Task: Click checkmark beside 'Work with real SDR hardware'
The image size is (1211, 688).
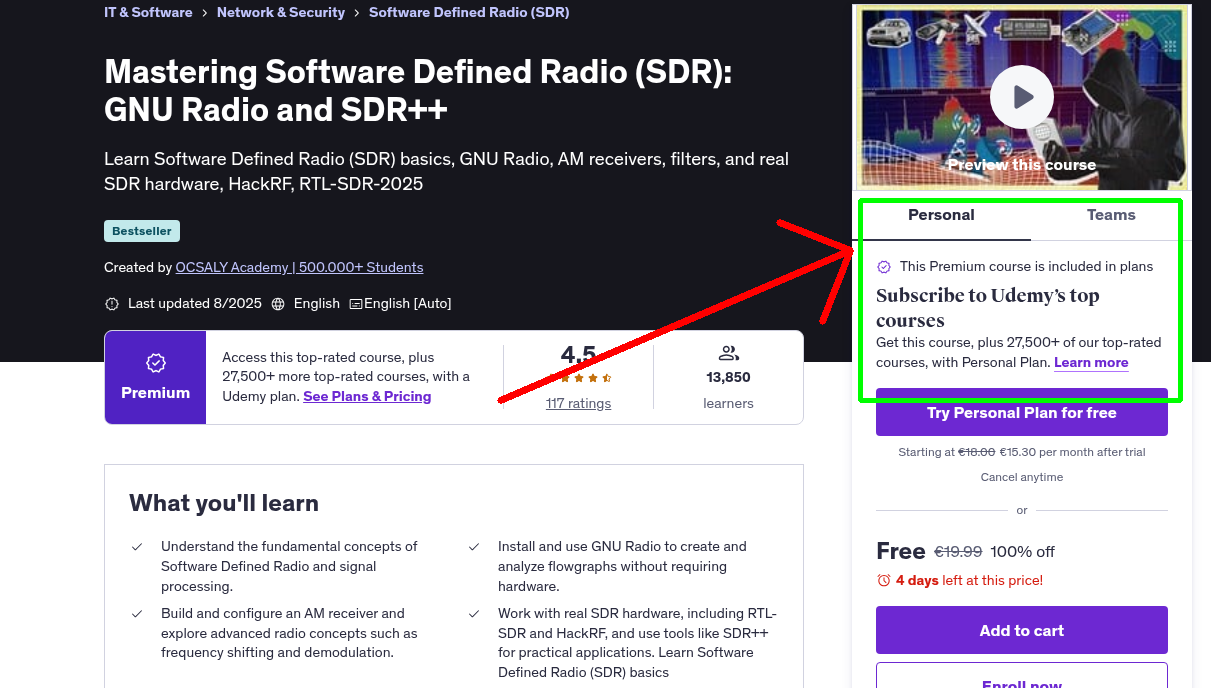Action: pyautogui.click(x=474, y=614)
